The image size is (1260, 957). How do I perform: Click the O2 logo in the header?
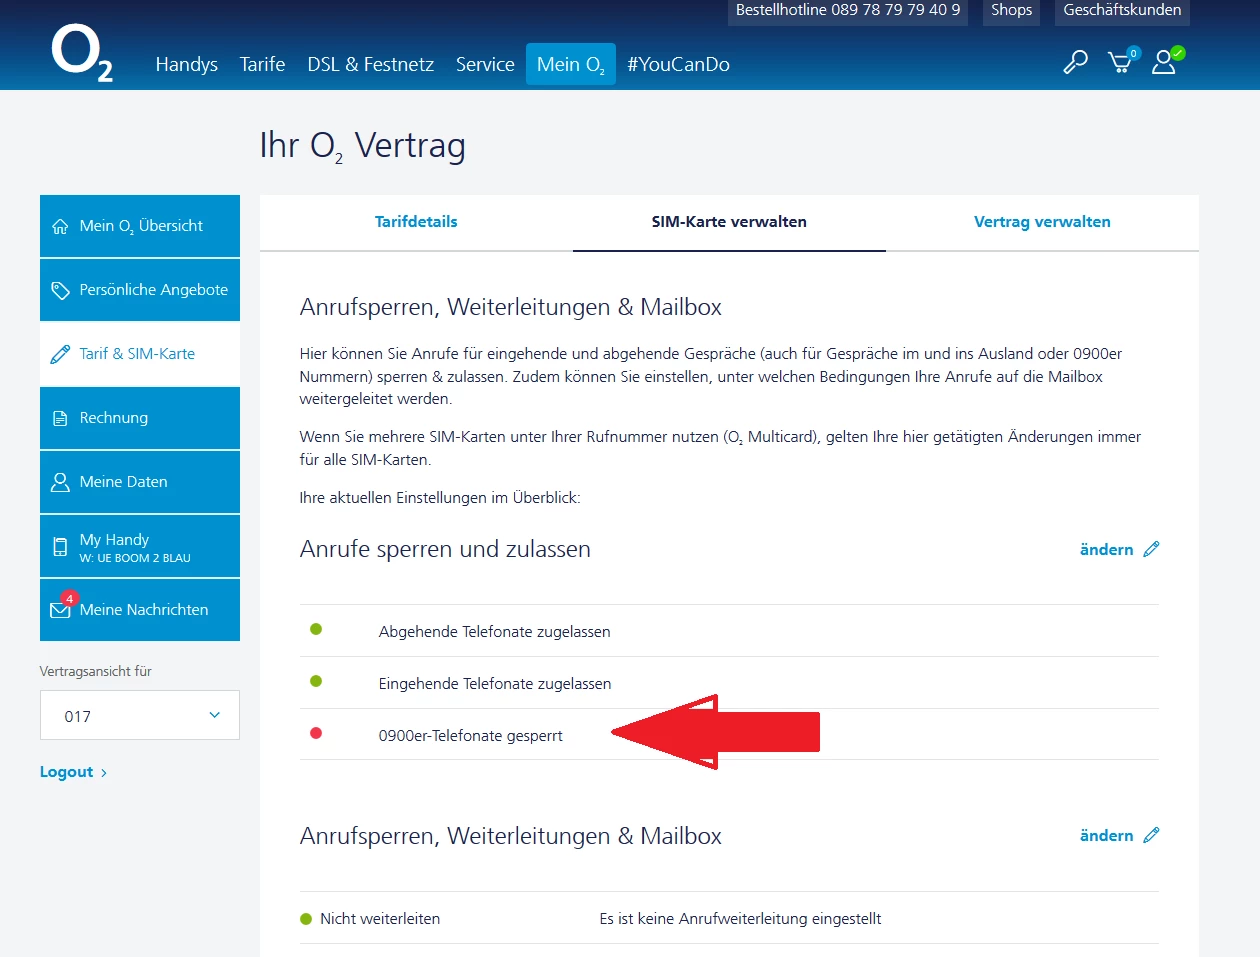[x=82, y=53]
